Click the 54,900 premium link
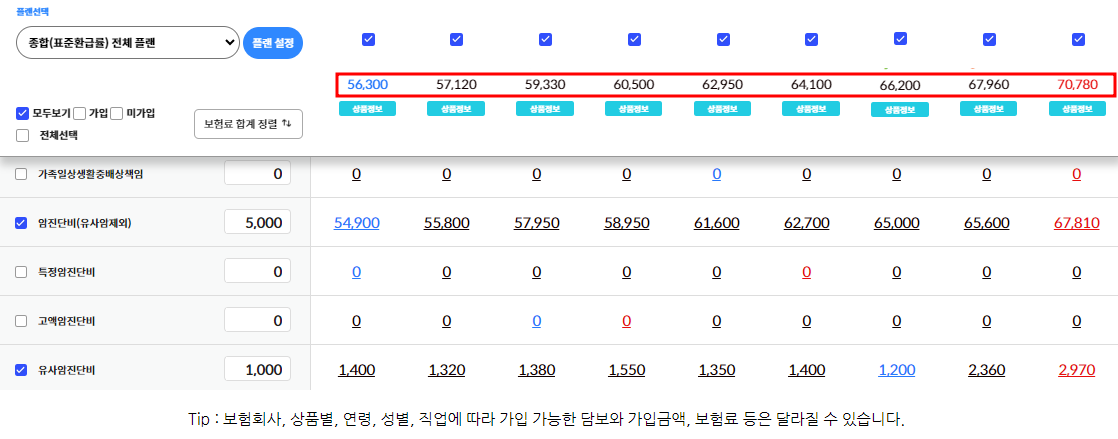 (357, 223)
